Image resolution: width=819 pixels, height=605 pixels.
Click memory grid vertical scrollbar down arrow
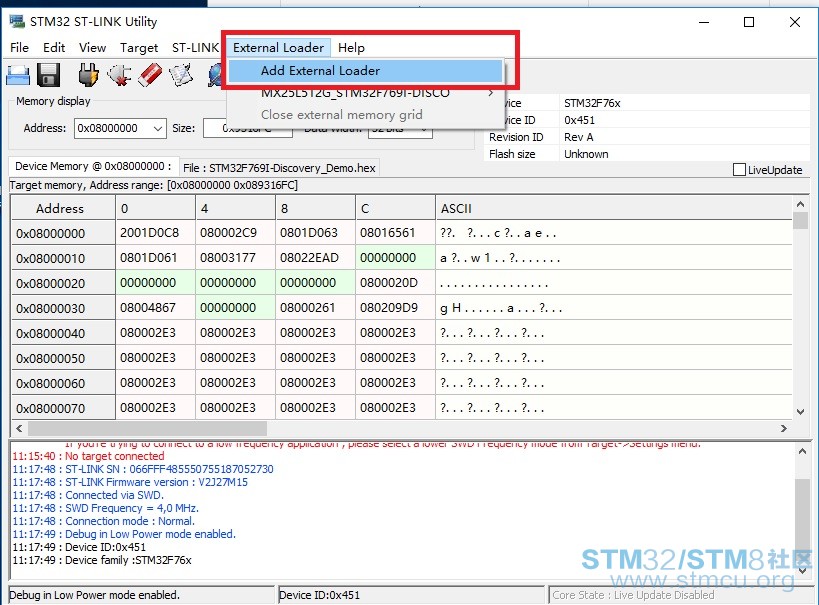(x=800, y=412)
